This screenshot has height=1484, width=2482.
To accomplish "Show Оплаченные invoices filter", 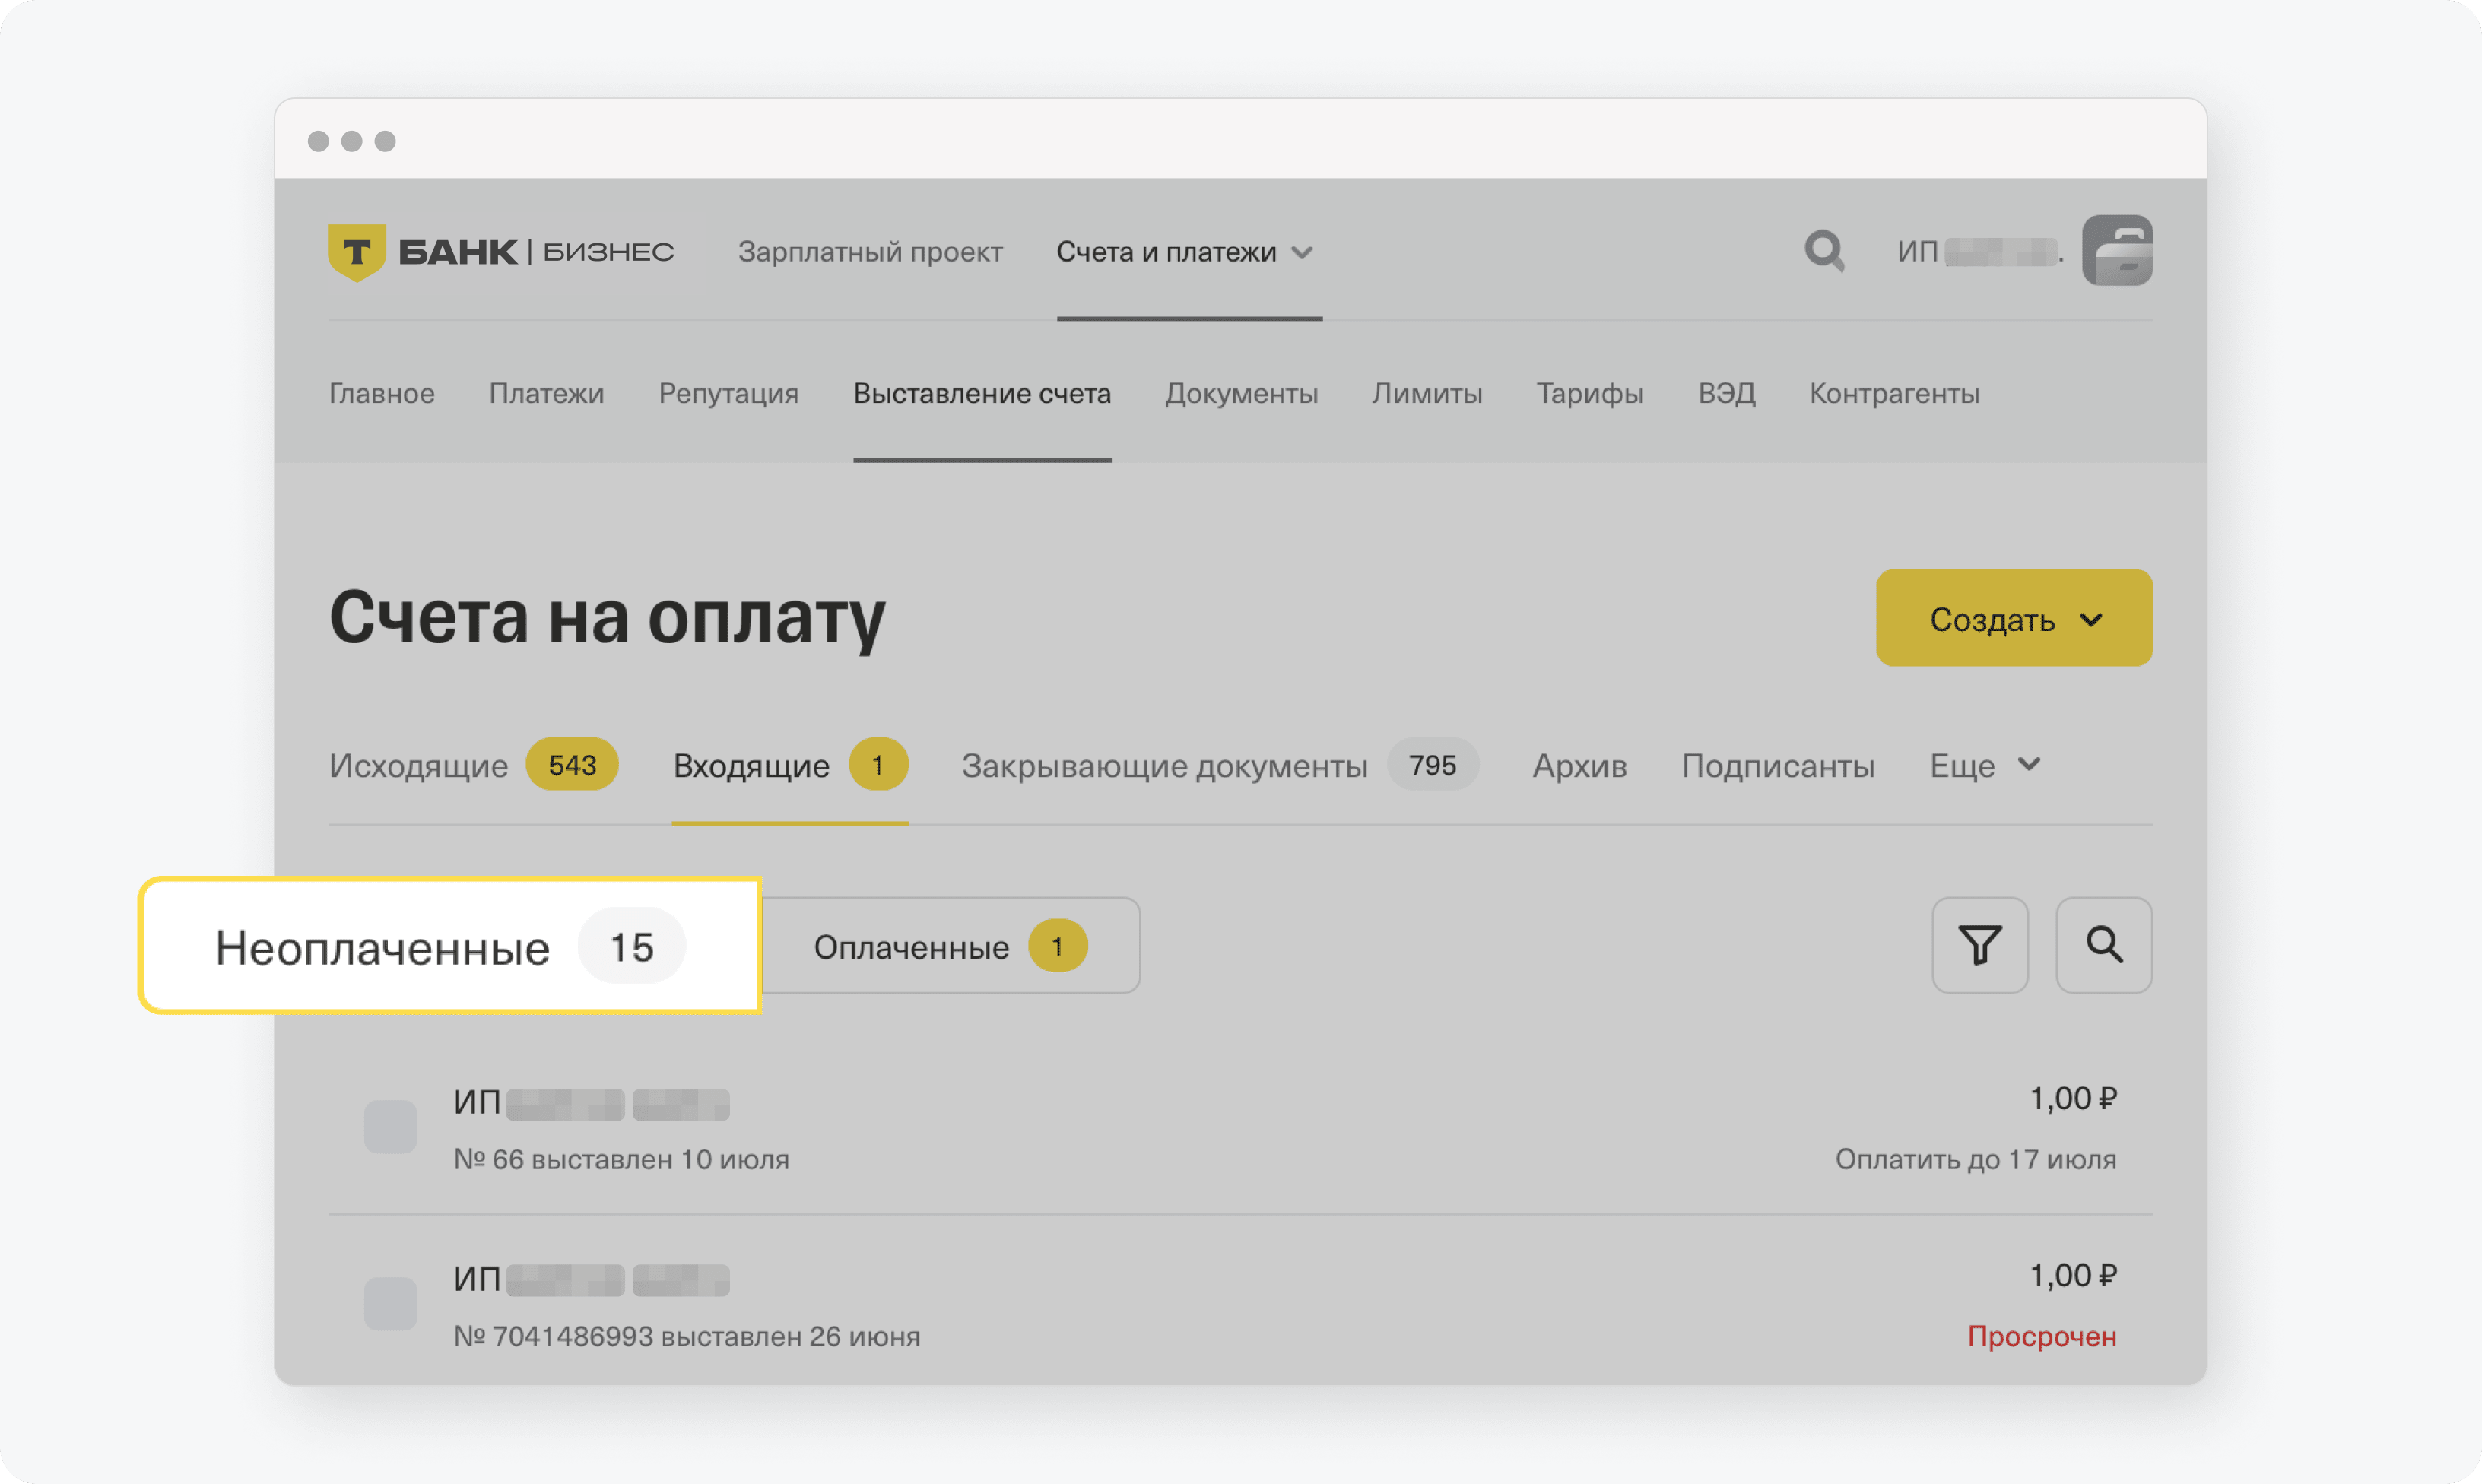I will pyautogui.click(x=950, y=946).
